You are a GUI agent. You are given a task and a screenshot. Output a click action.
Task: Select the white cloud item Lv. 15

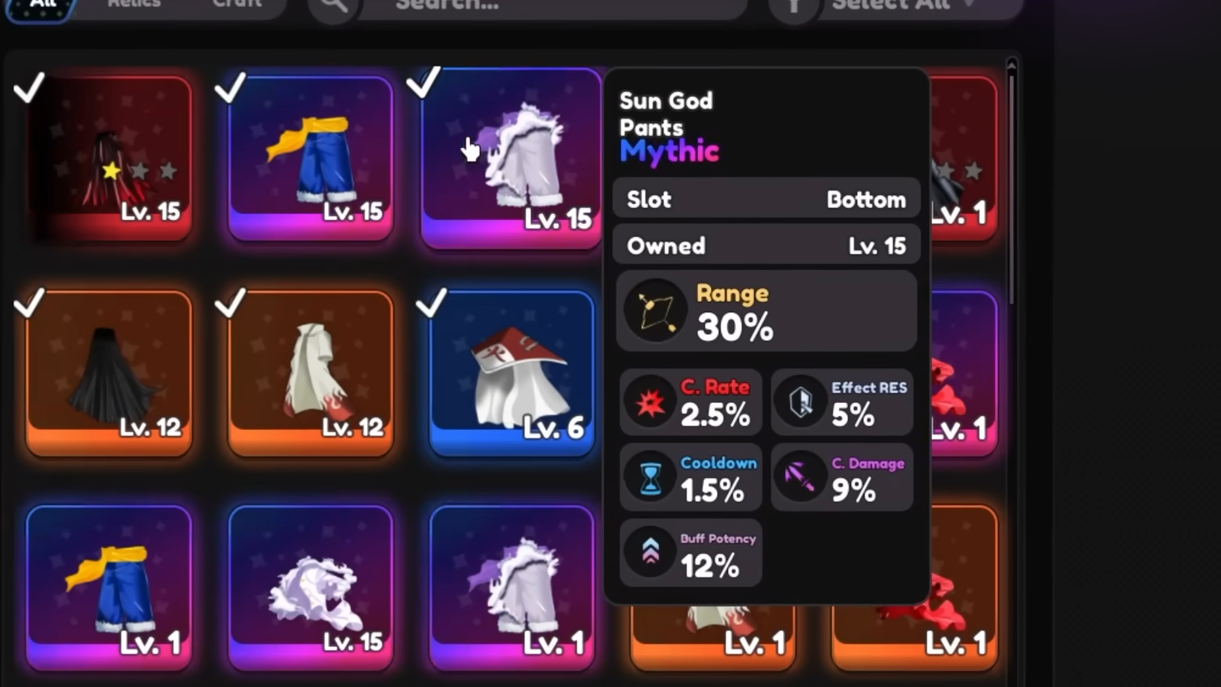311,587
